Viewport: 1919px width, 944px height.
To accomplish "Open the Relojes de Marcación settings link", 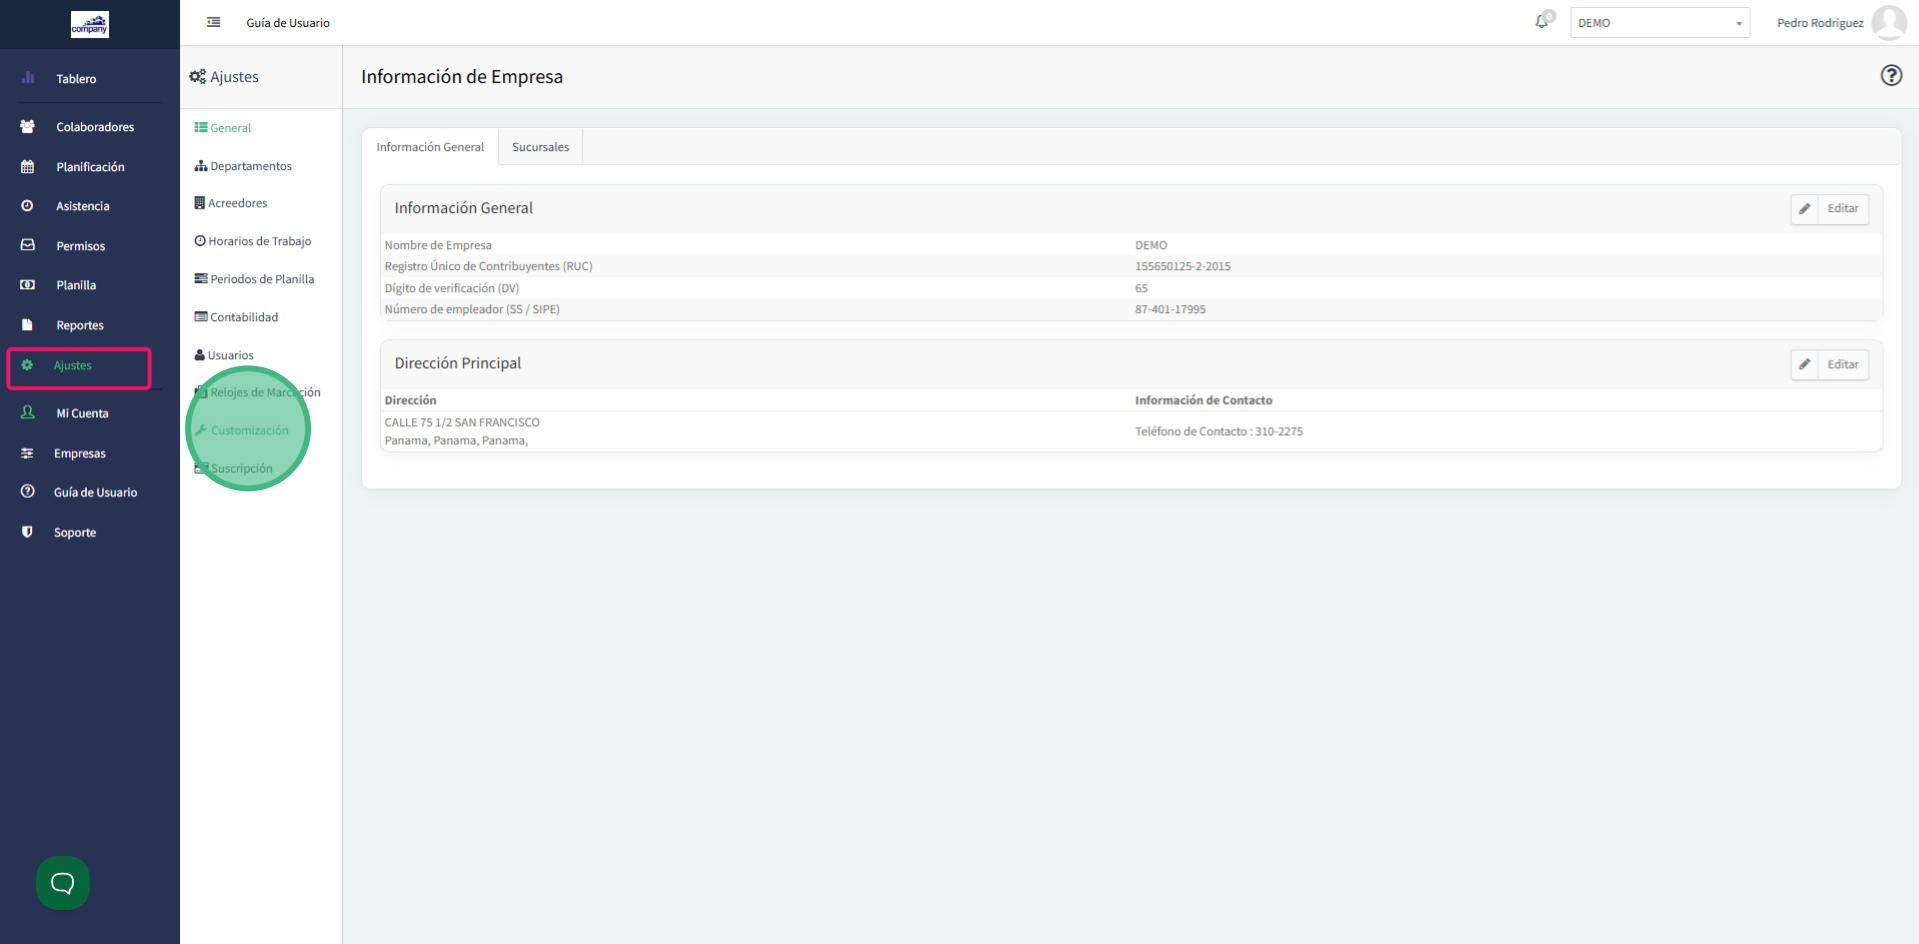I will point(265,392).
